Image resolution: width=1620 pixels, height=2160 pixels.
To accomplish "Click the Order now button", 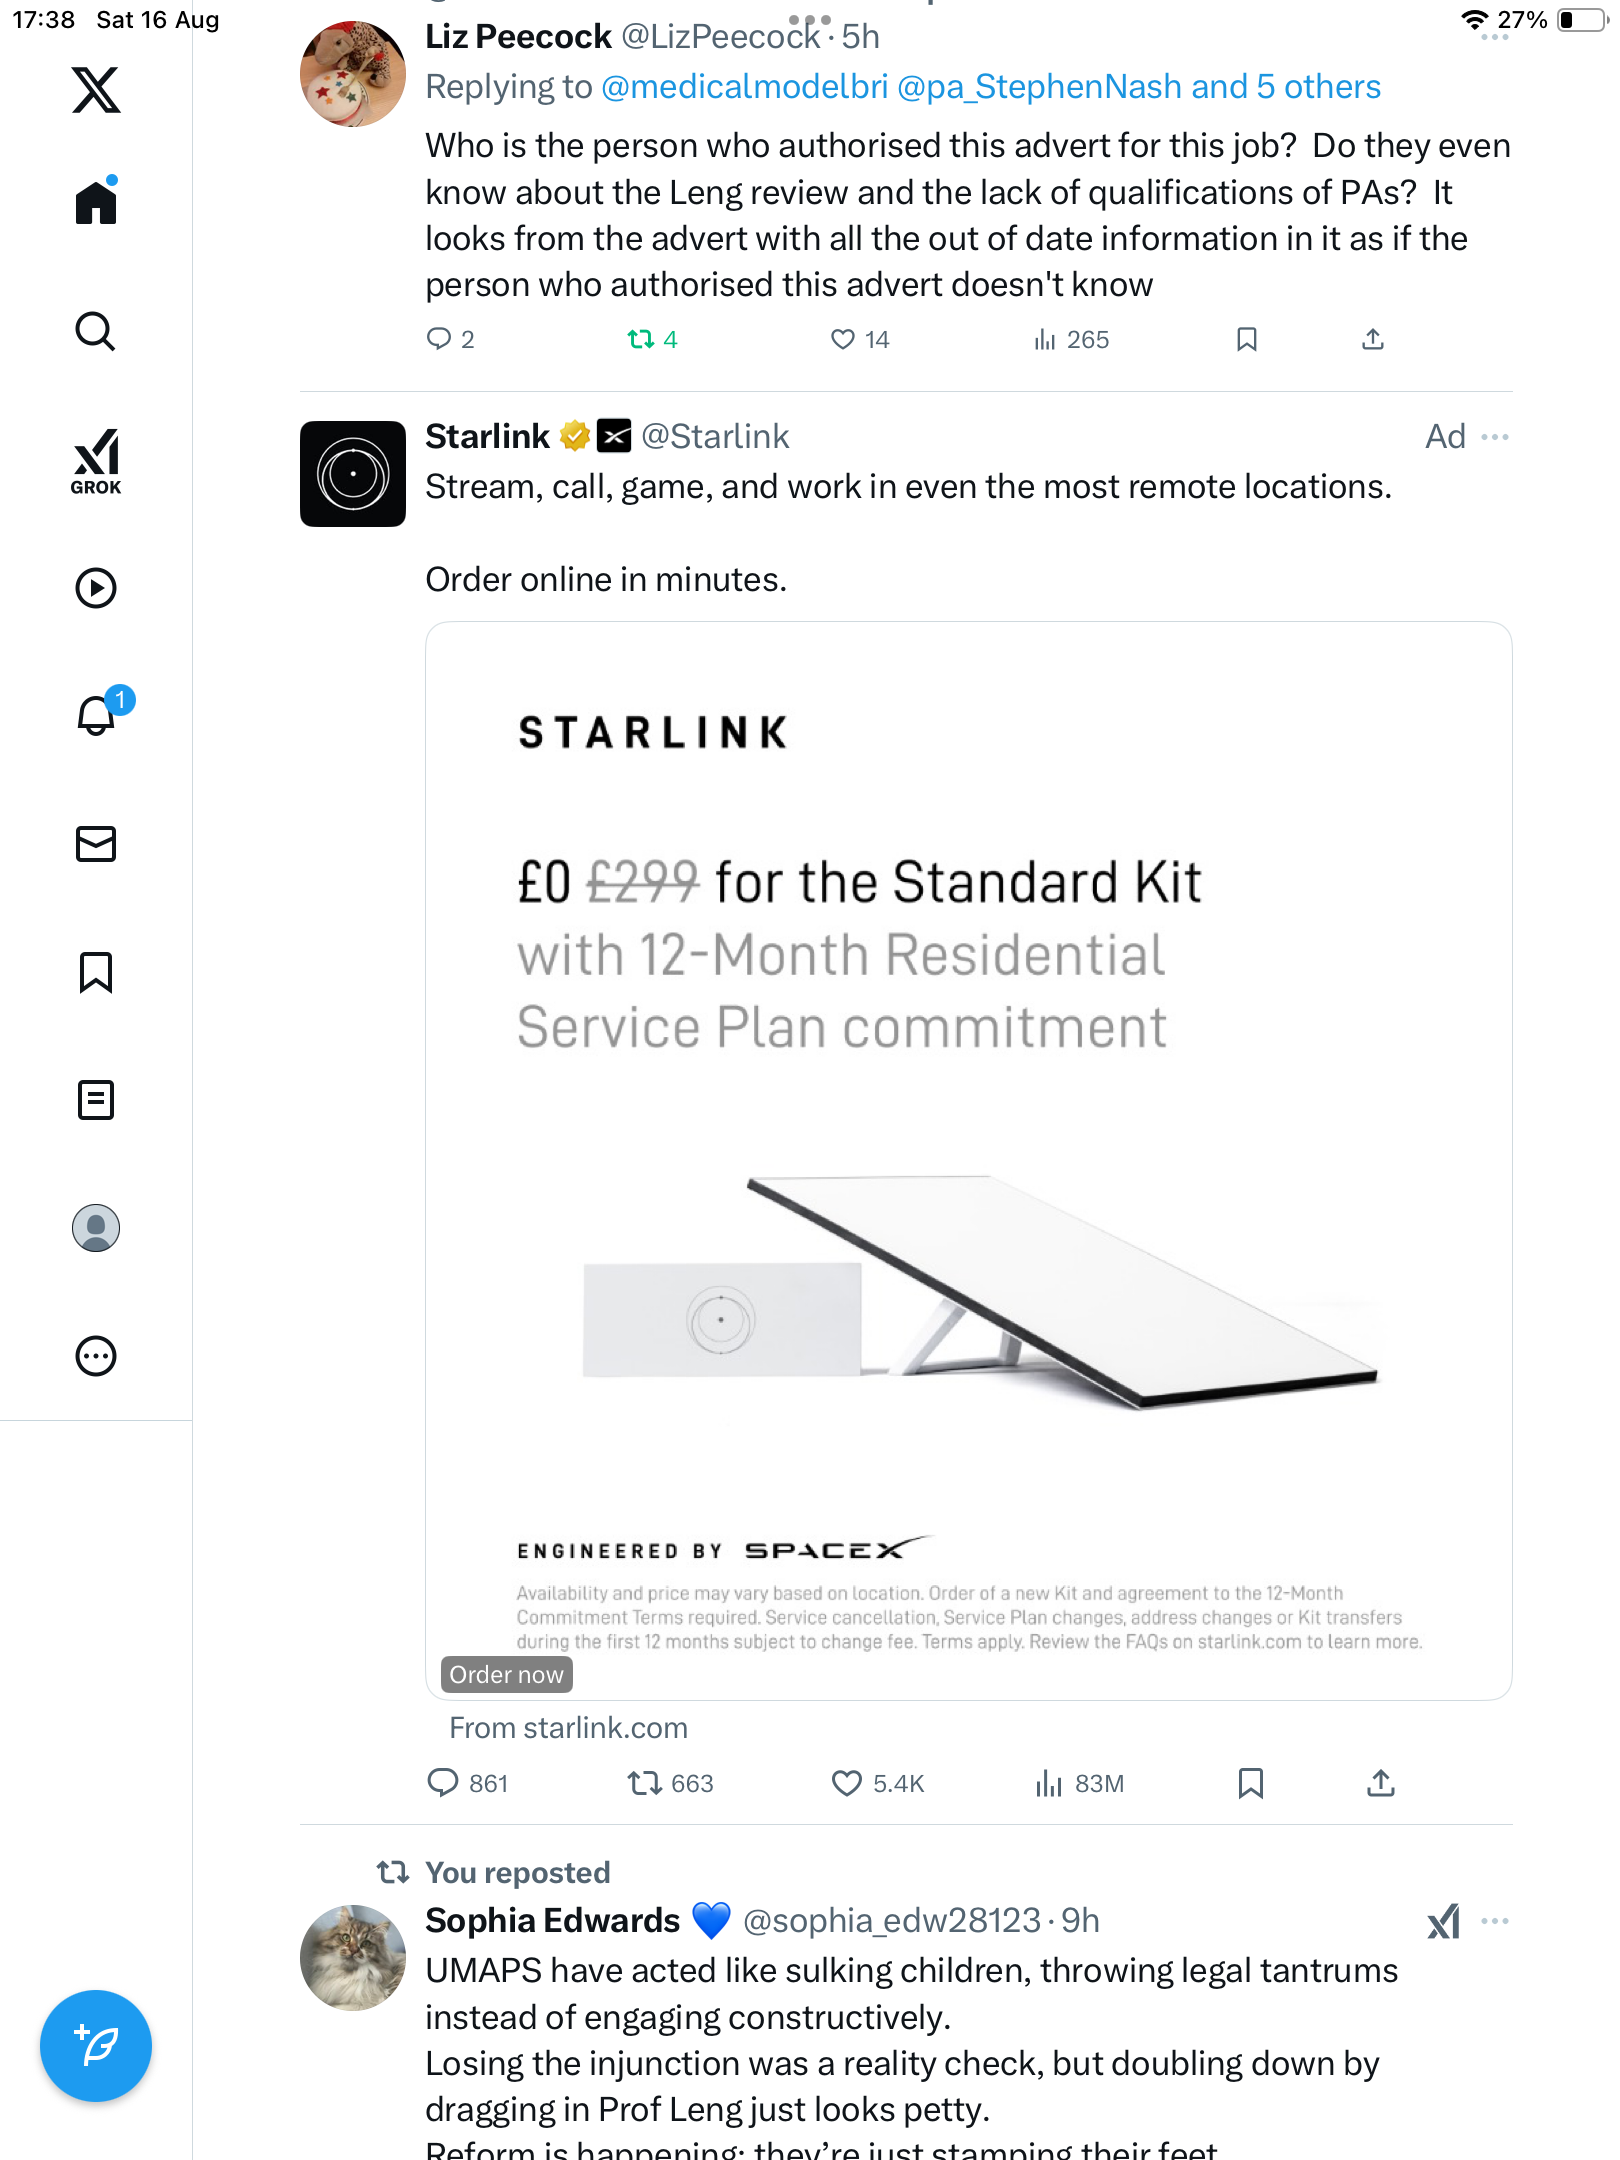I will coord(506,1675).
